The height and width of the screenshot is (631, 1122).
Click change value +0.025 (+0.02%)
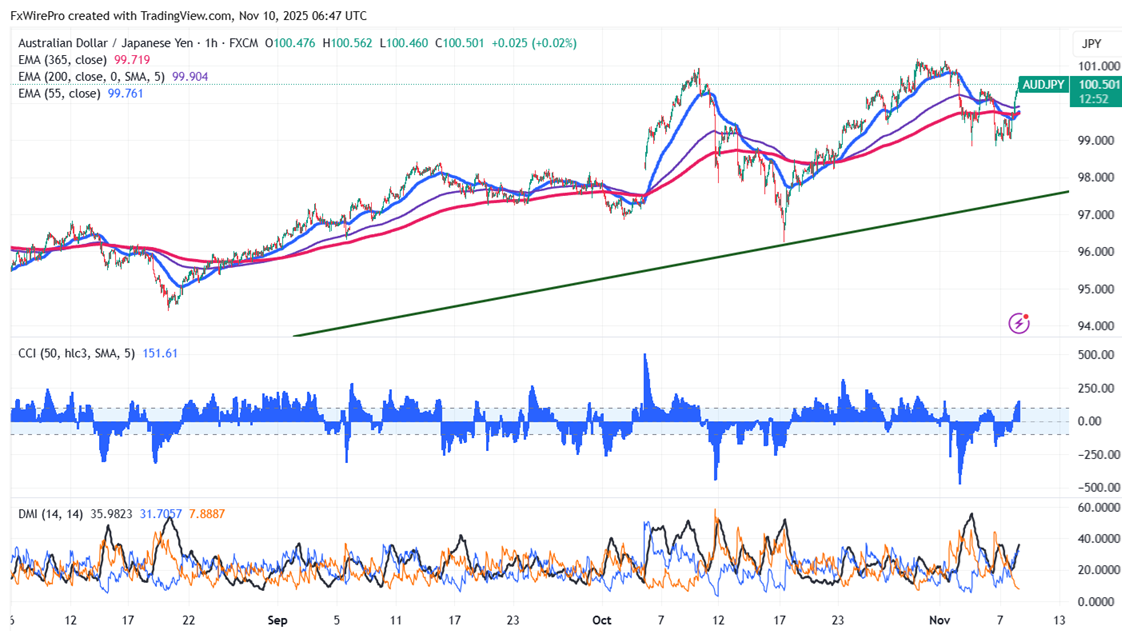pyautogui.click(x=534, y=43)
